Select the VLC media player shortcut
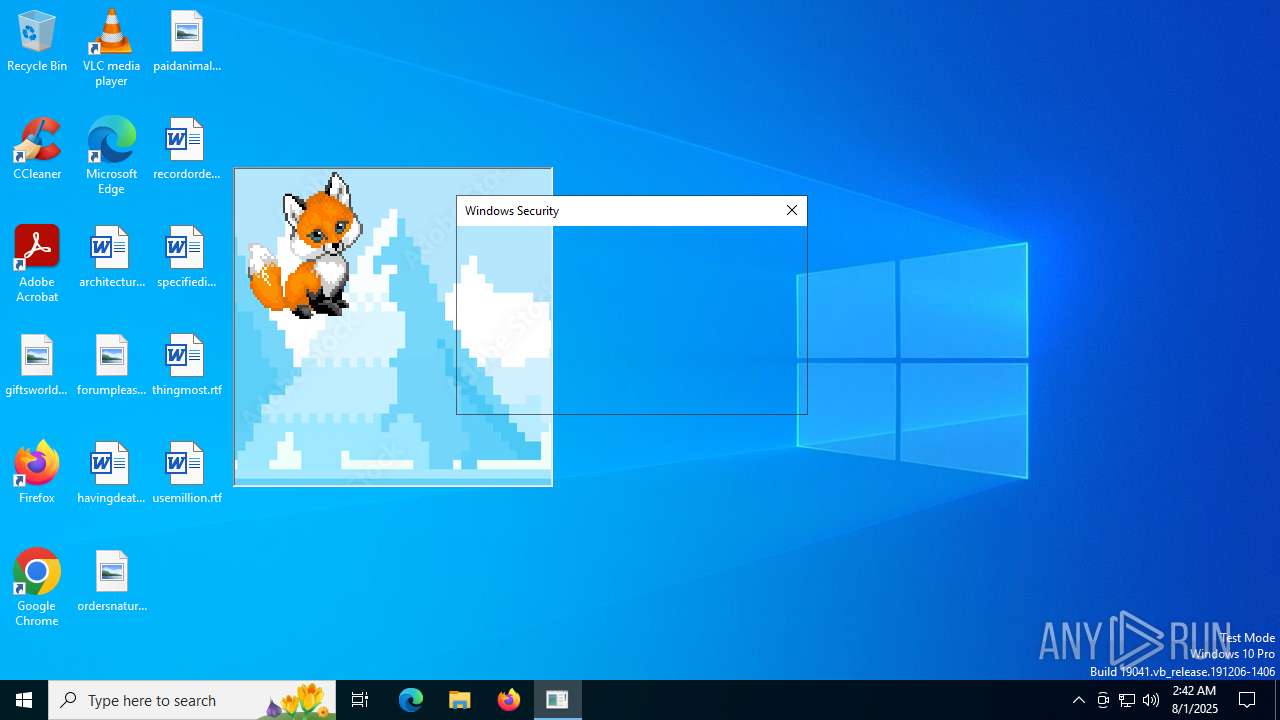The height and width of the screenshot is (720, 1280). (x=111, y=48)
